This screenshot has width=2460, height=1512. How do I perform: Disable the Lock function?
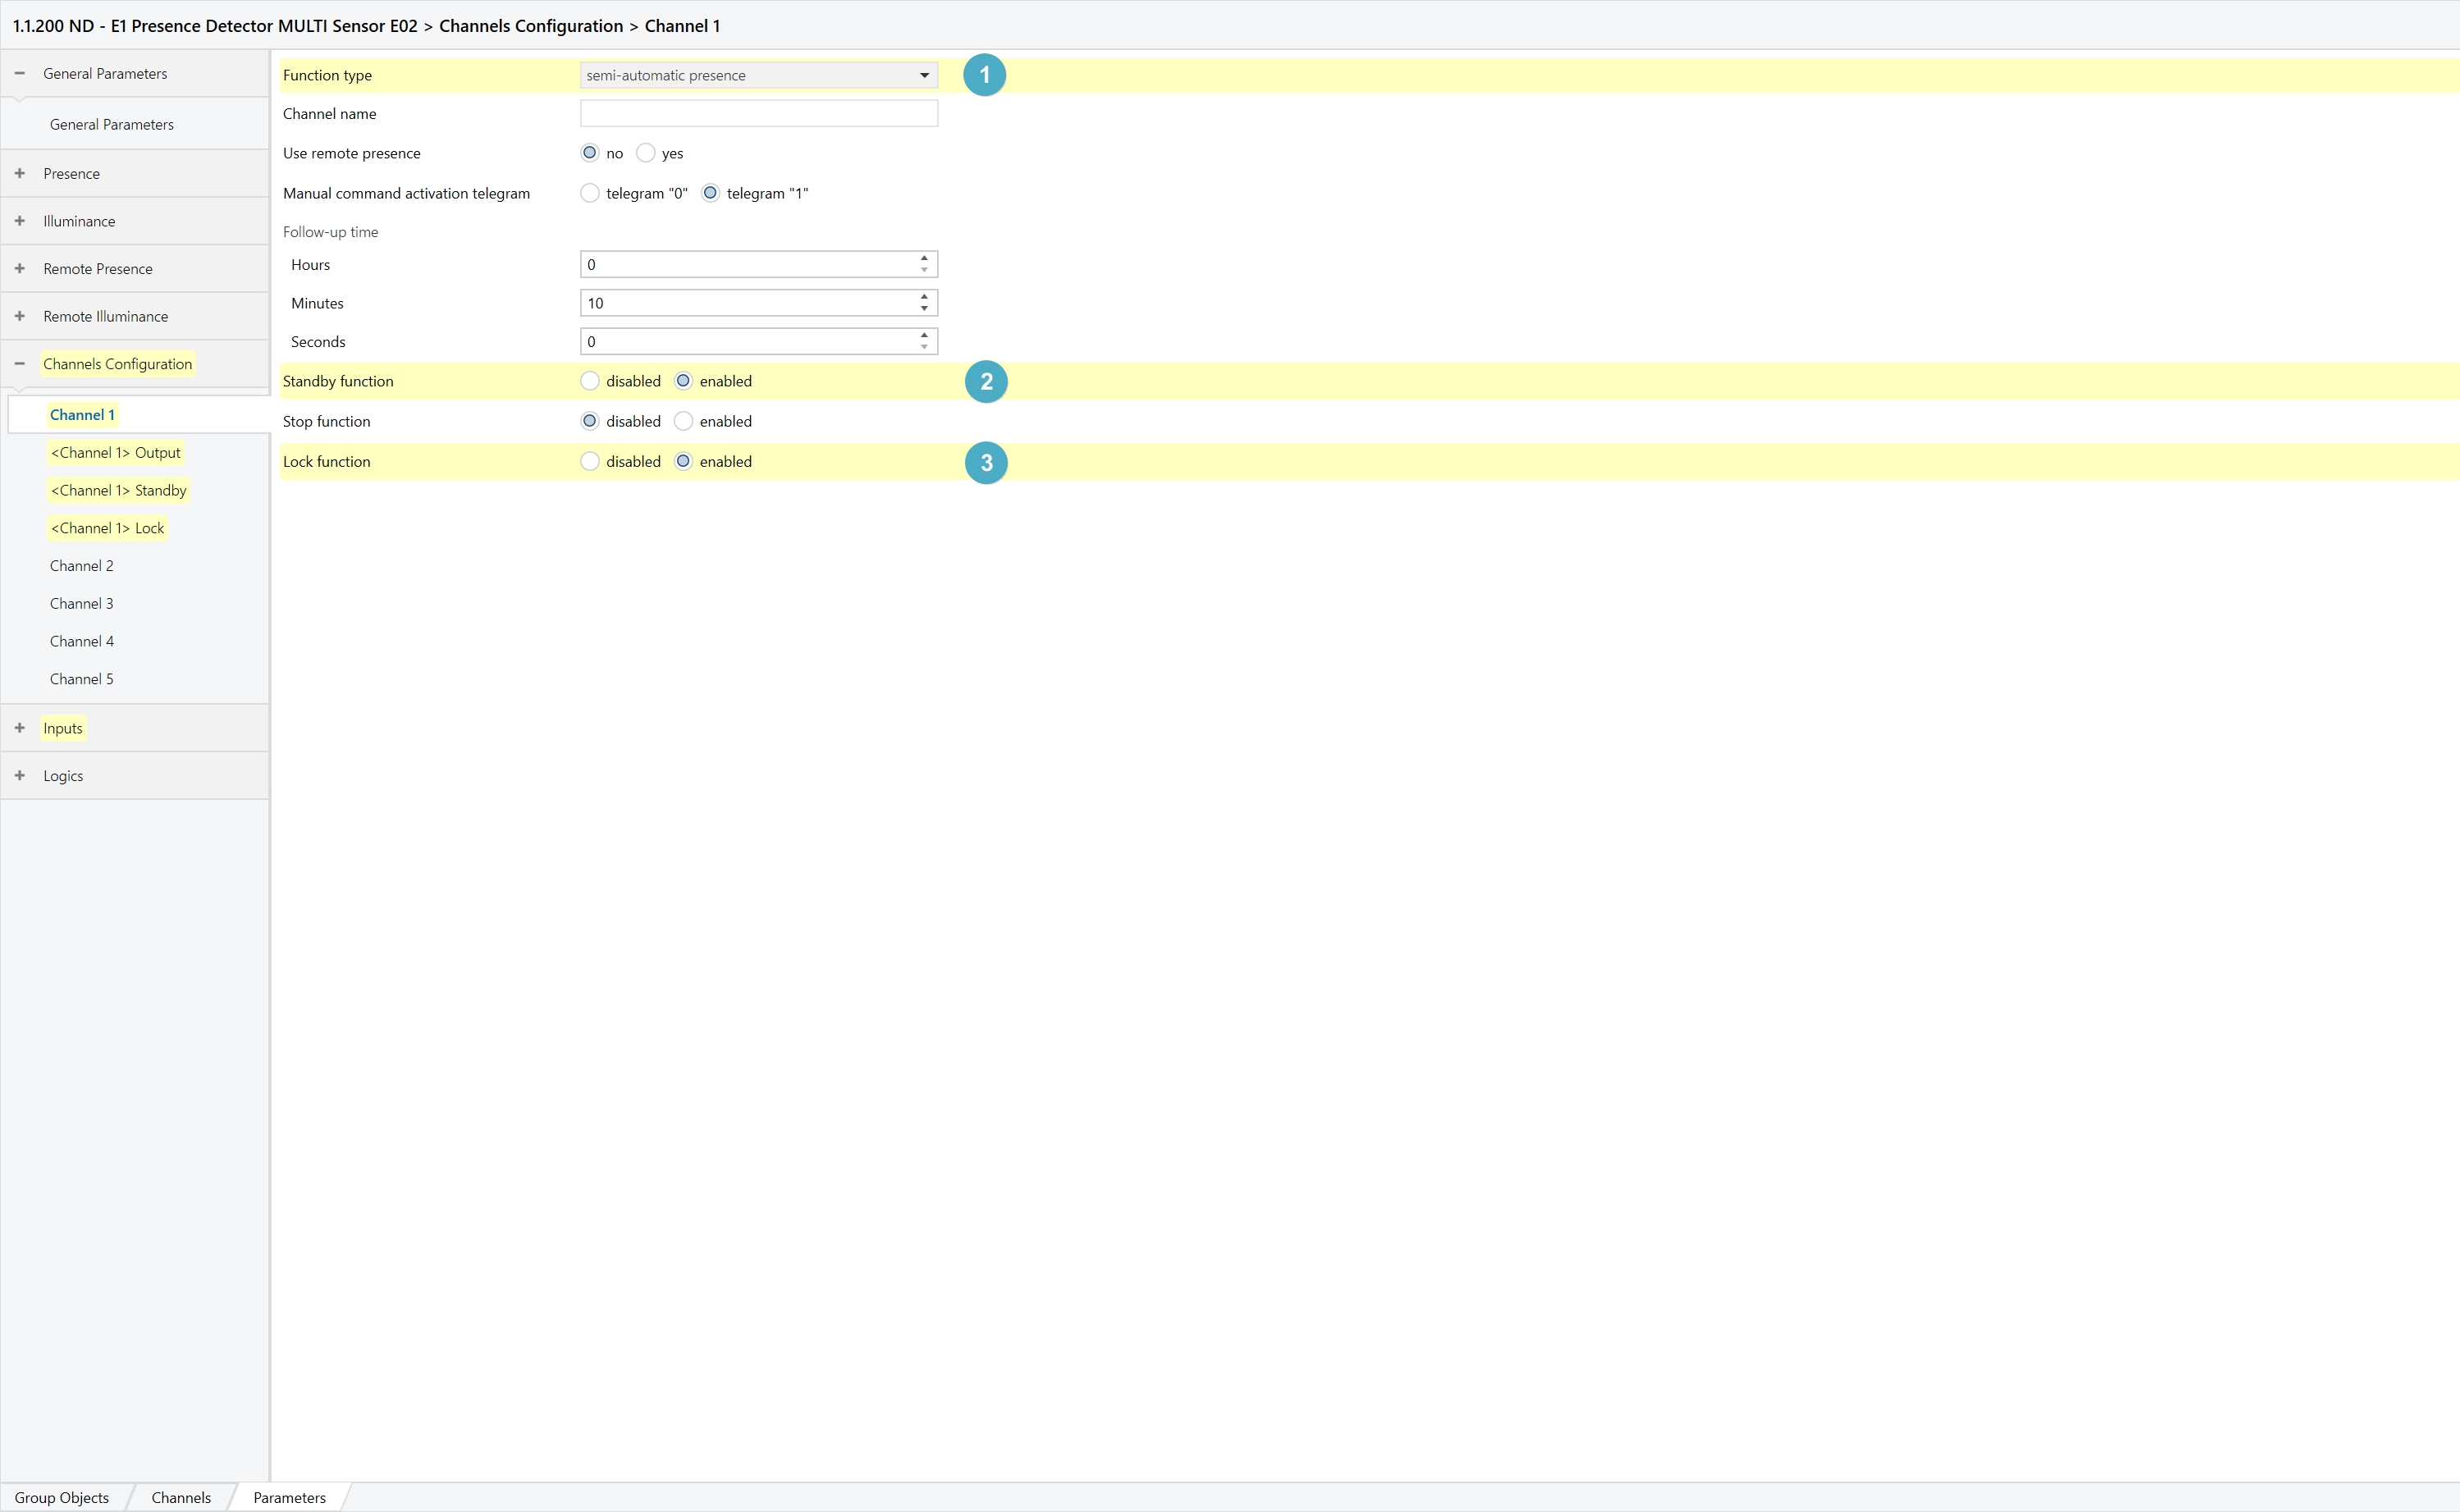tap(590, 461)
